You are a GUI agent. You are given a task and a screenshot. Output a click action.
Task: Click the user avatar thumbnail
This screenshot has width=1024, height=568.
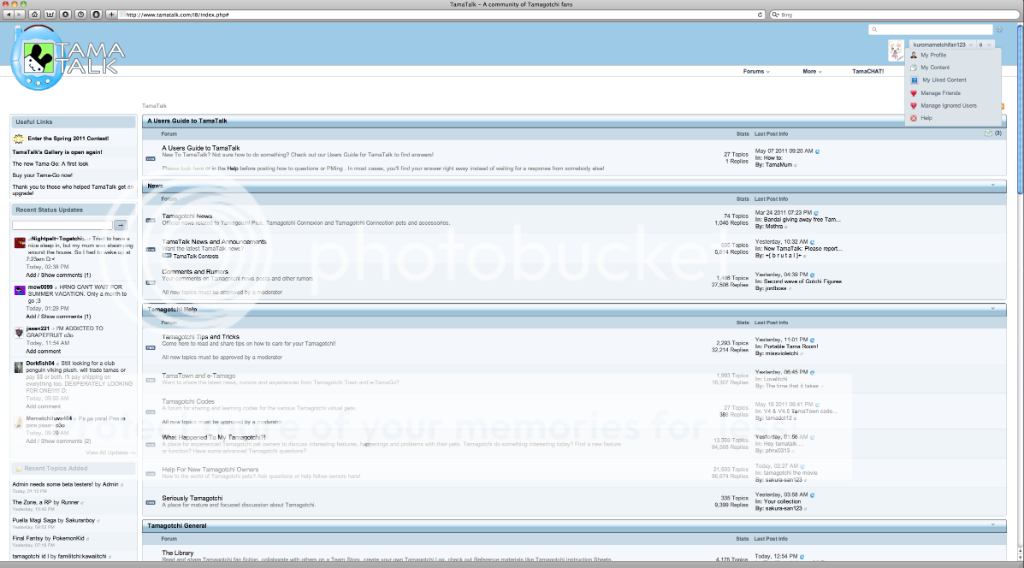(x=896, y=50)
